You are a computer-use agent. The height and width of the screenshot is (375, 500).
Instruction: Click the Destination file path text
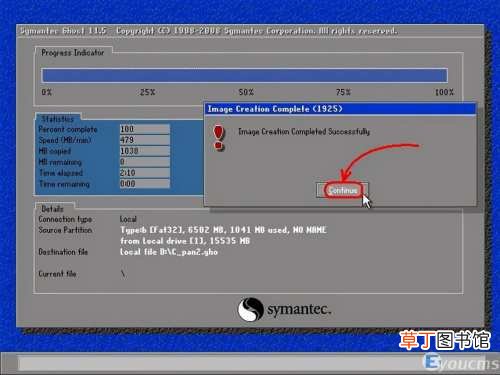tap(169, 252)
